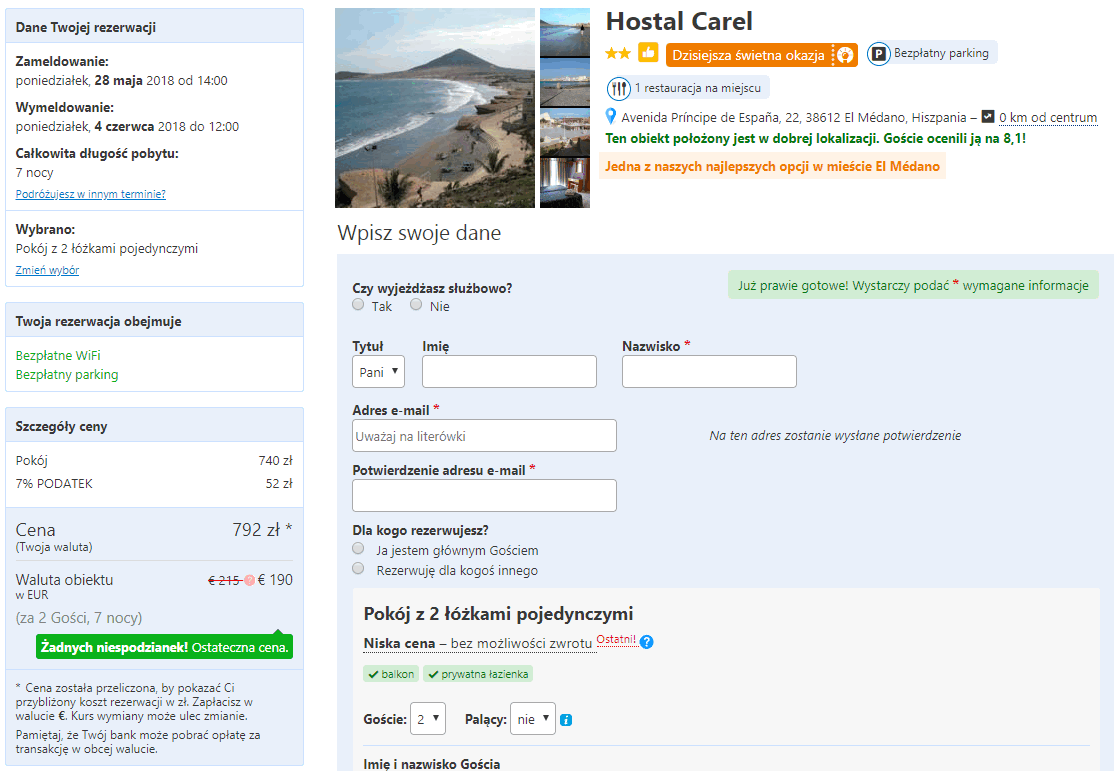Click the Adres e-mail input field
The width and height of the screenshot is (1120, 771).
(x=484, y=435)
